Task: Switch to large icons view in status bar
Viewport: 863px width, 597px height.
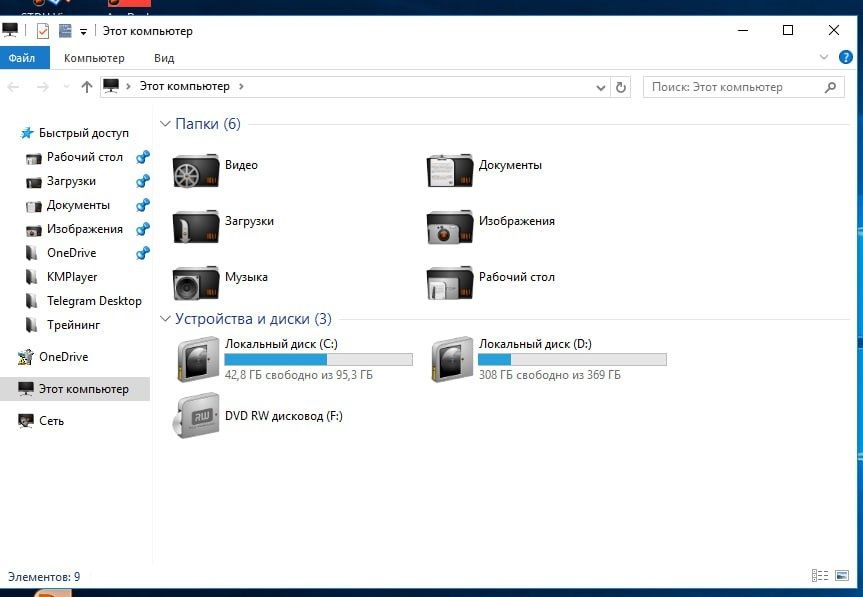Action: click(842, 576)
